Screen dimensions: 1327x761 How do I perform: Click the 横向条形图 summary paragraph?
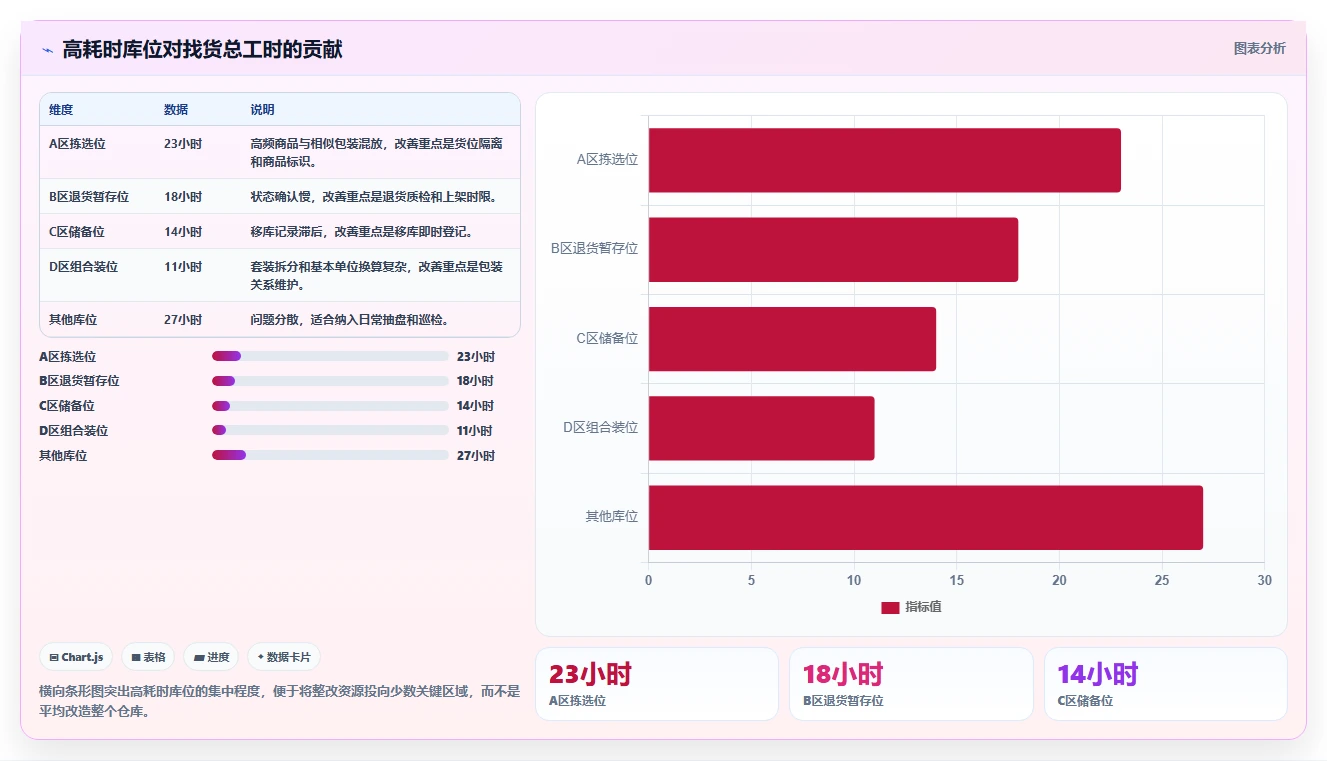pos(280,701)
